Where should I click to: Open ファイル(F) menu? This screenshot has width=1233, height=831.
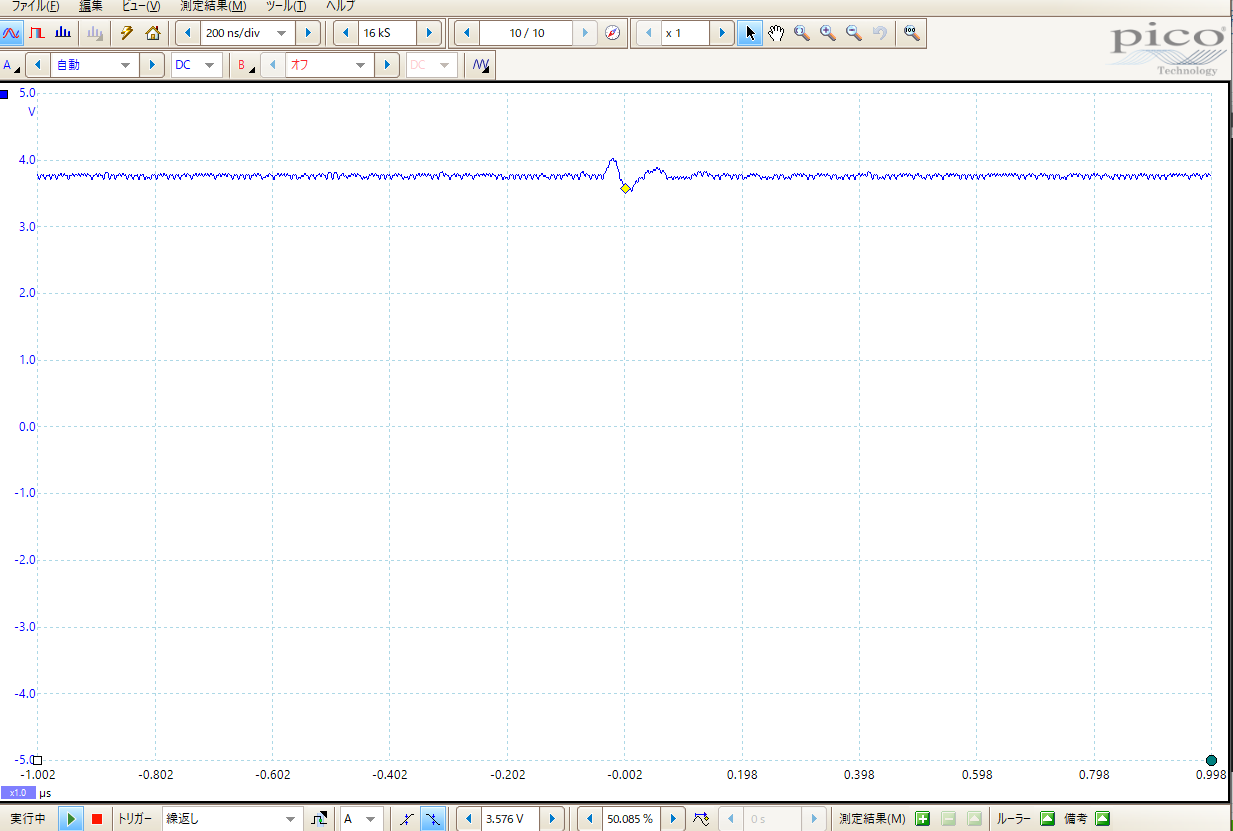36,5
